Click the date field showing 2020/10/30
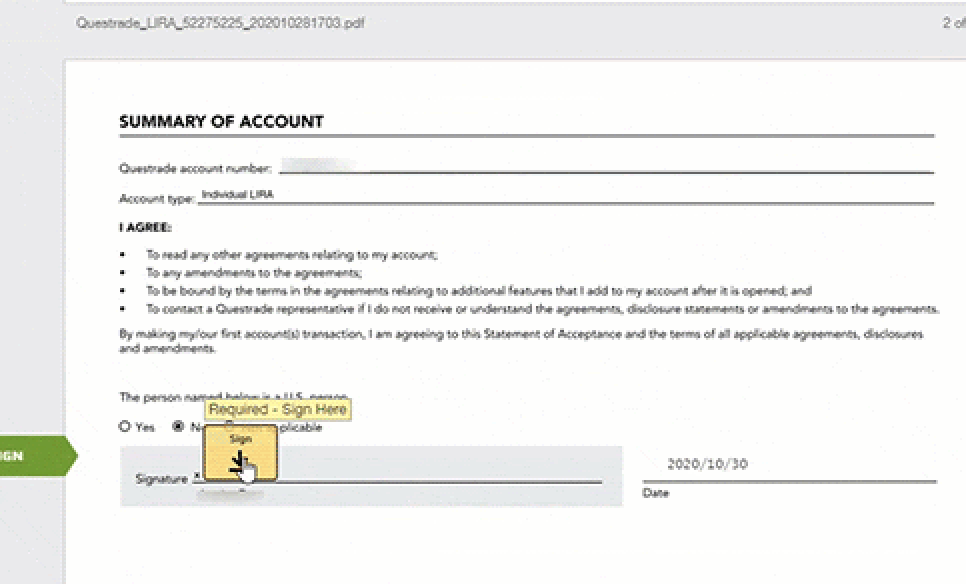The width and height of the screenshot is (966, 584). [706, 464]
